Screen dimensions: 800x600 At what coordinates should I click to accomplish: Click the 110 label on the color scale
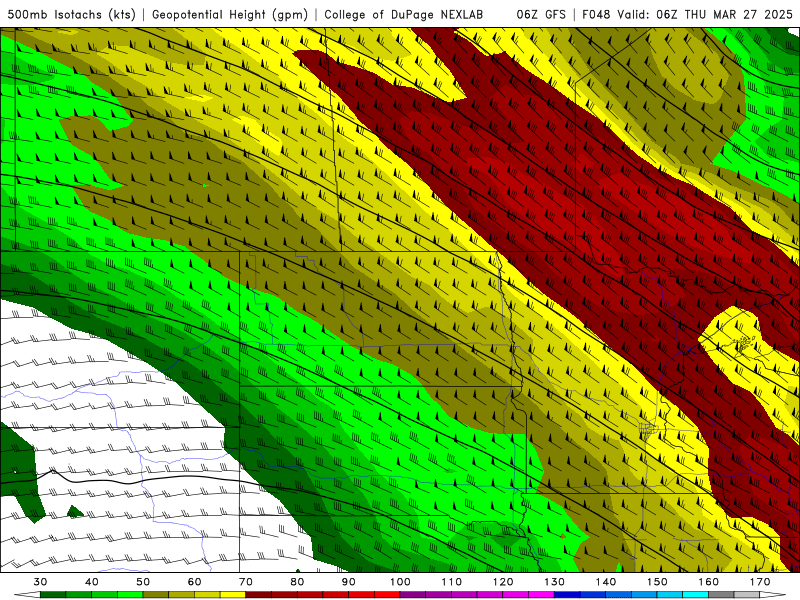(x=452, y=582)
